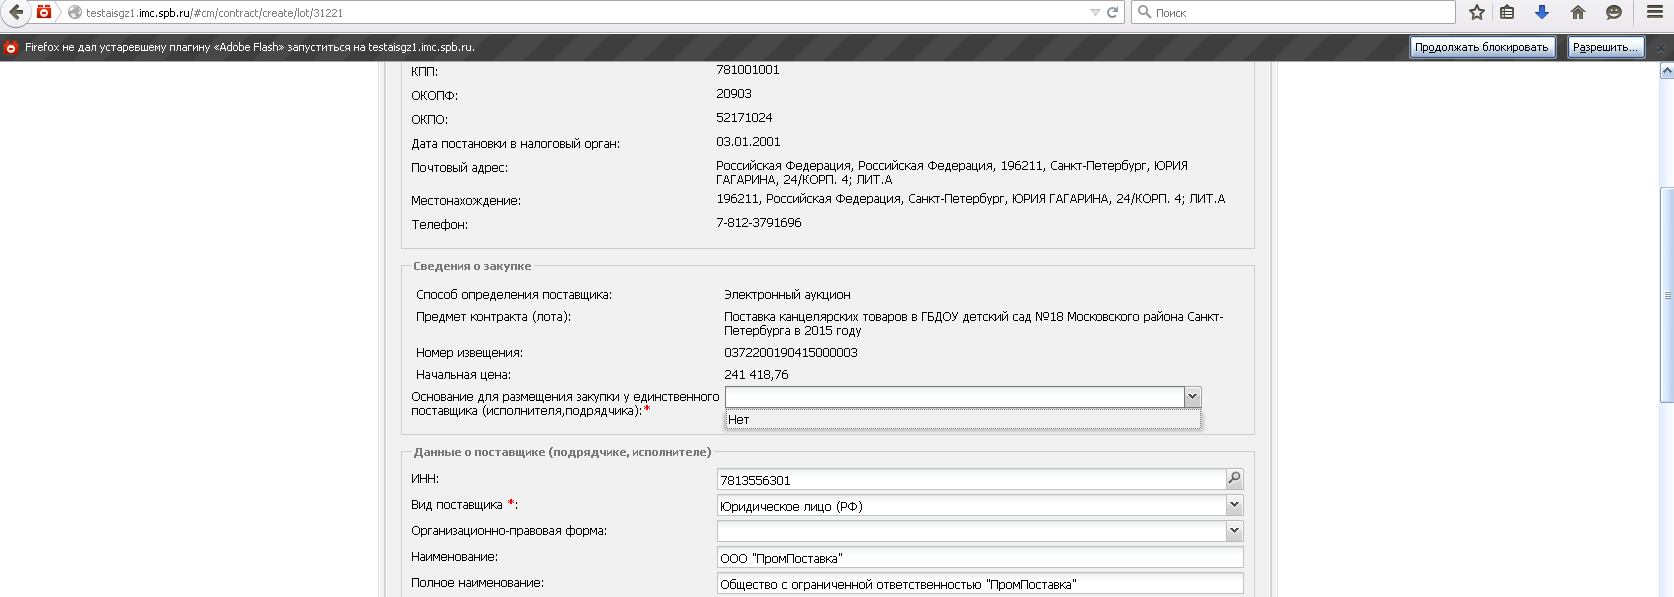Click the 'Полное наименование' input field

980,584
